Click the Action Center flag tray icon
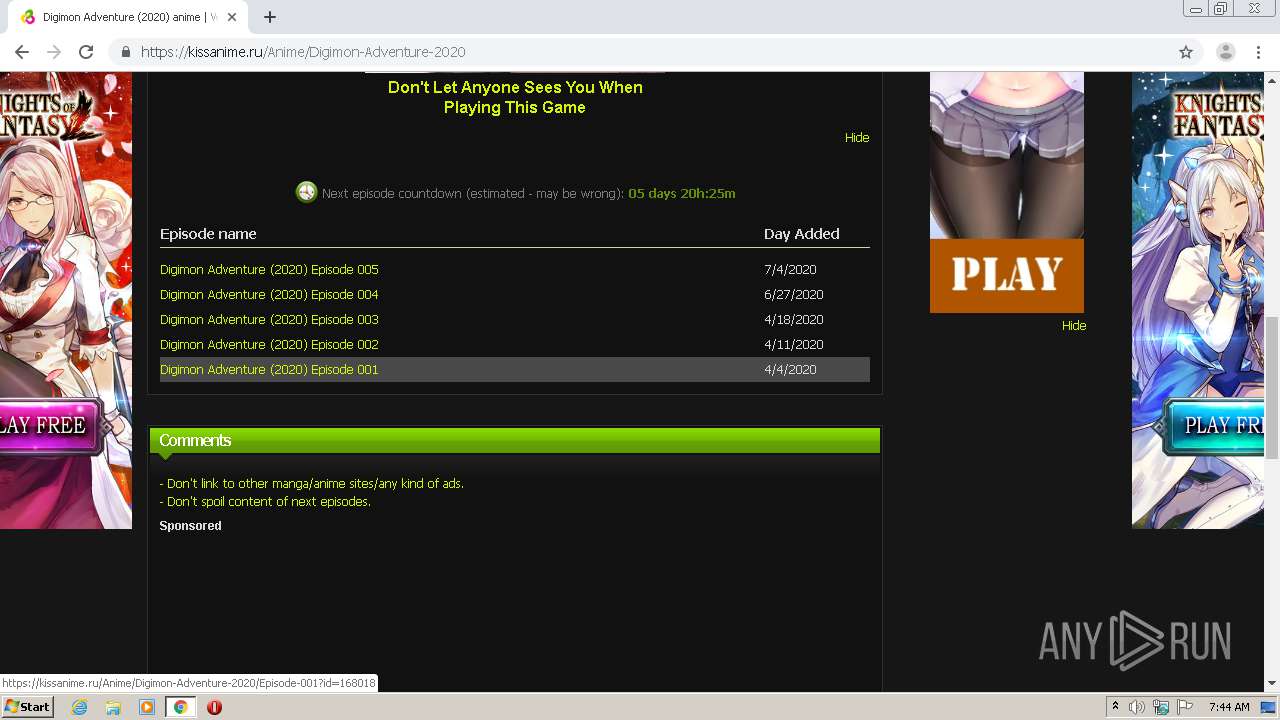1280x720 pixels. tap(1185, 707)
